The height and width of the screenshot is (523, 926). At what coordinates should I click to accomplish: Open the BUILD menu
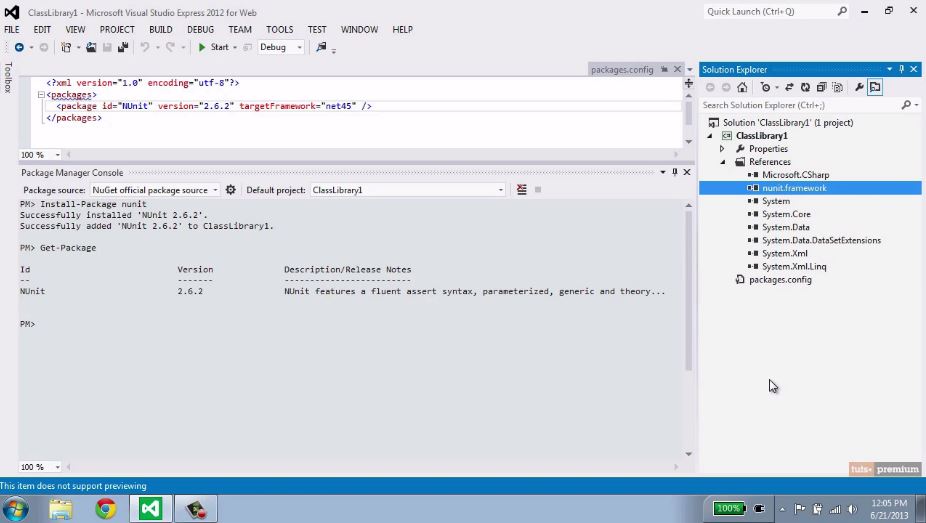click(161, 29)
